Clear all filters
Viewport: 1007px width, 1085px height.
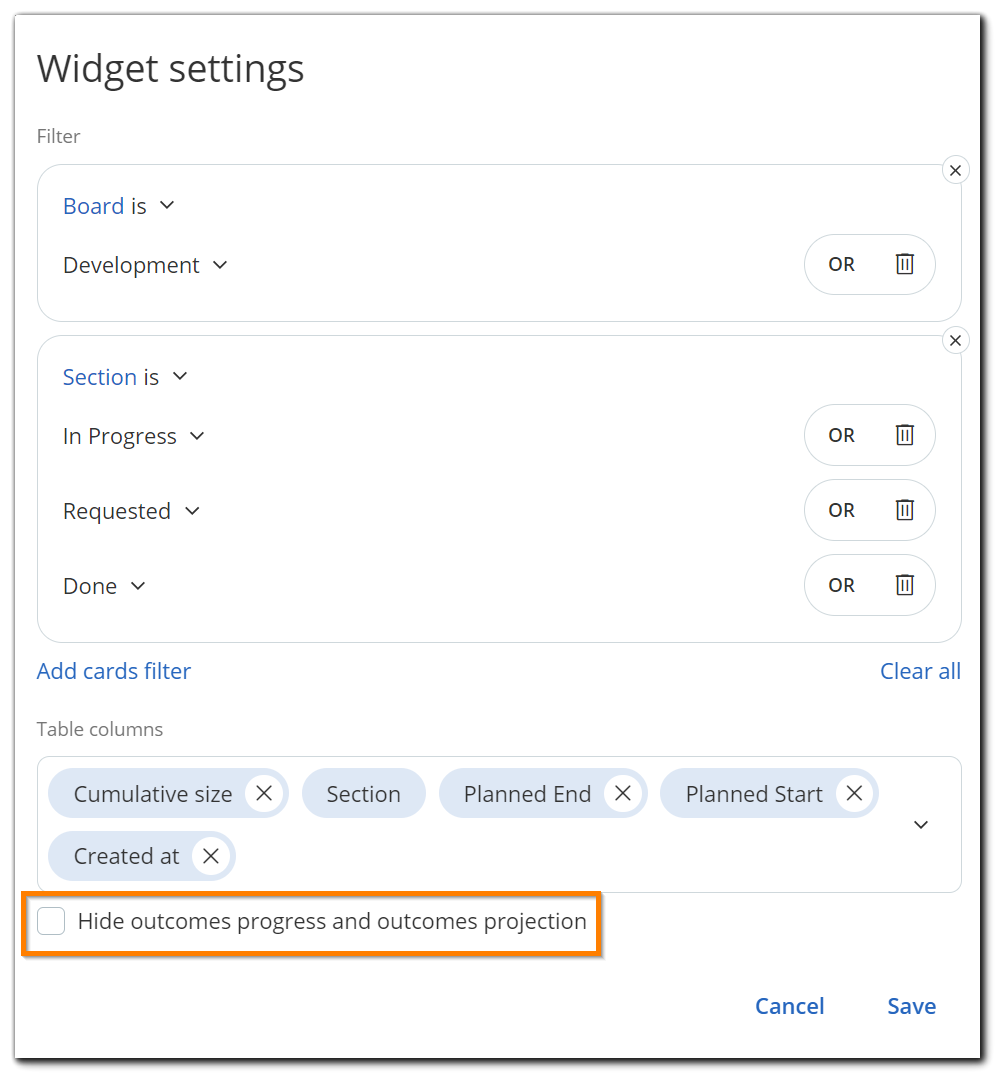[920, 671]
